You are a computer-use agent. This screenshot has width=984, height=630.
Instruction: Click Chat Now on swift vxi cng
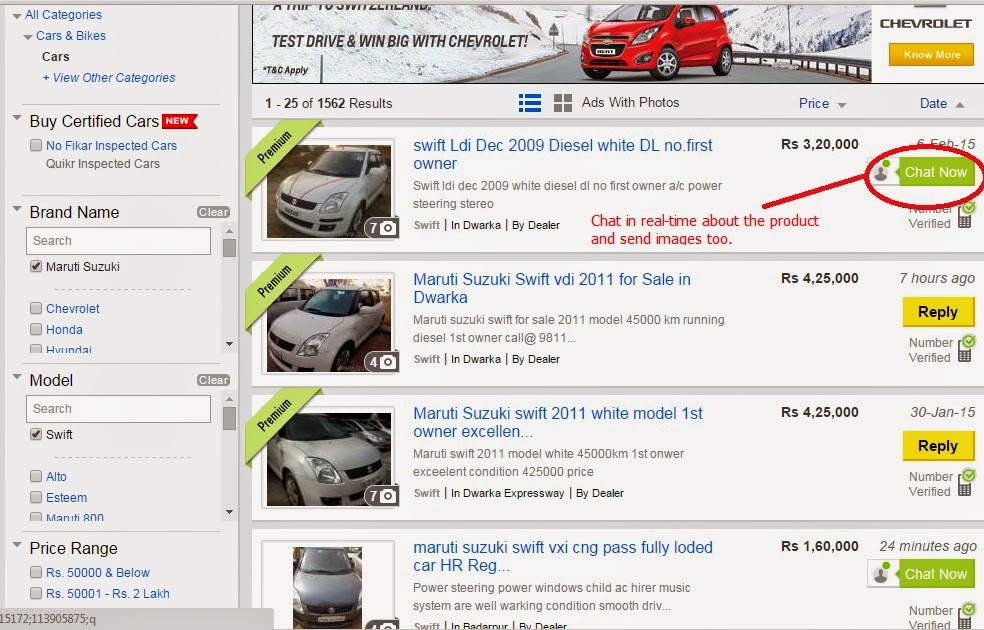click(x=936, y=574)
